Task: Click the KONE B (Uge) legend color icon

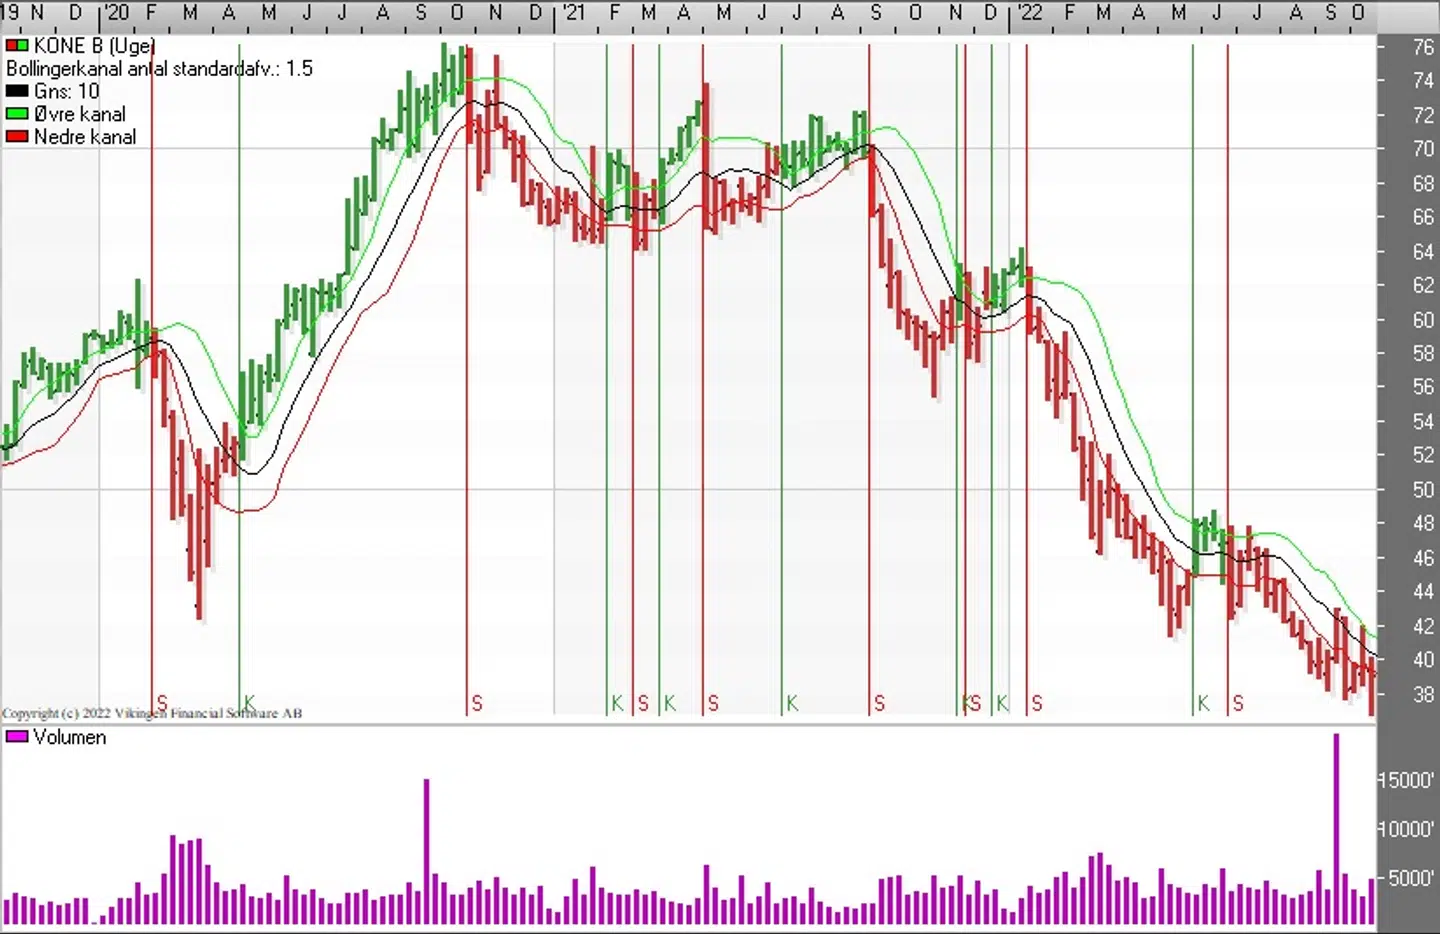Action: click(17, 46)
